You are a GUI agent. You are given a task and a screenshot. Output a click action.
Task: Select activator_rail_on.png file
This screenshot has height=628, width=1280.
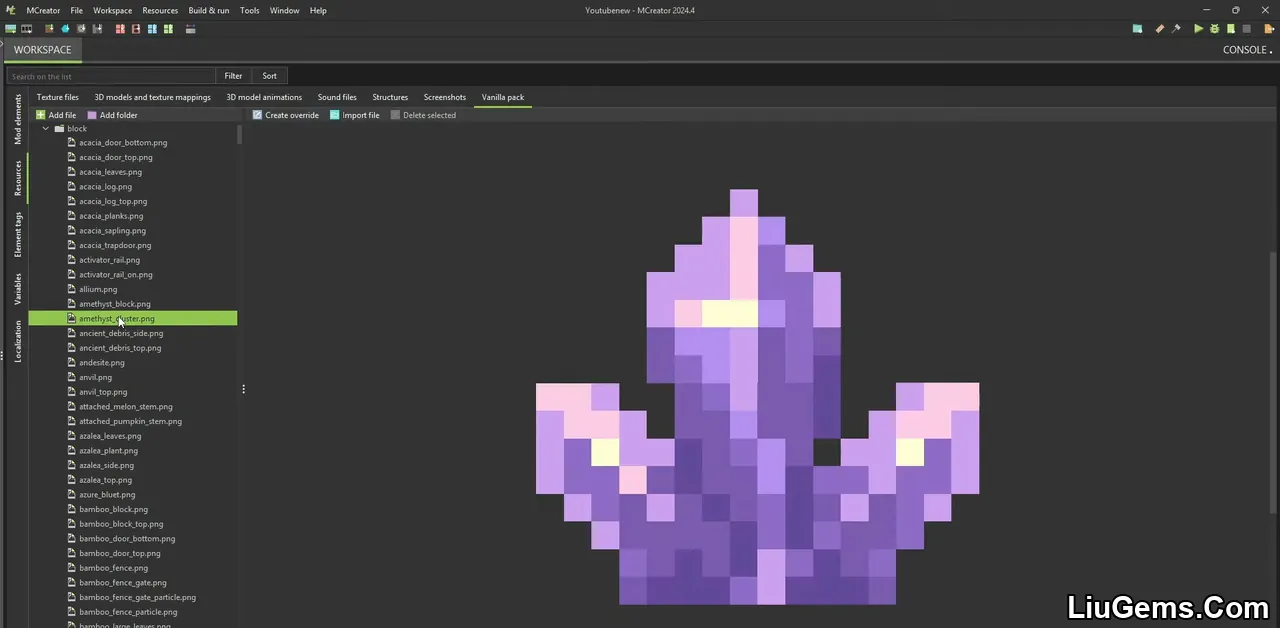click(x=116, y=275)
